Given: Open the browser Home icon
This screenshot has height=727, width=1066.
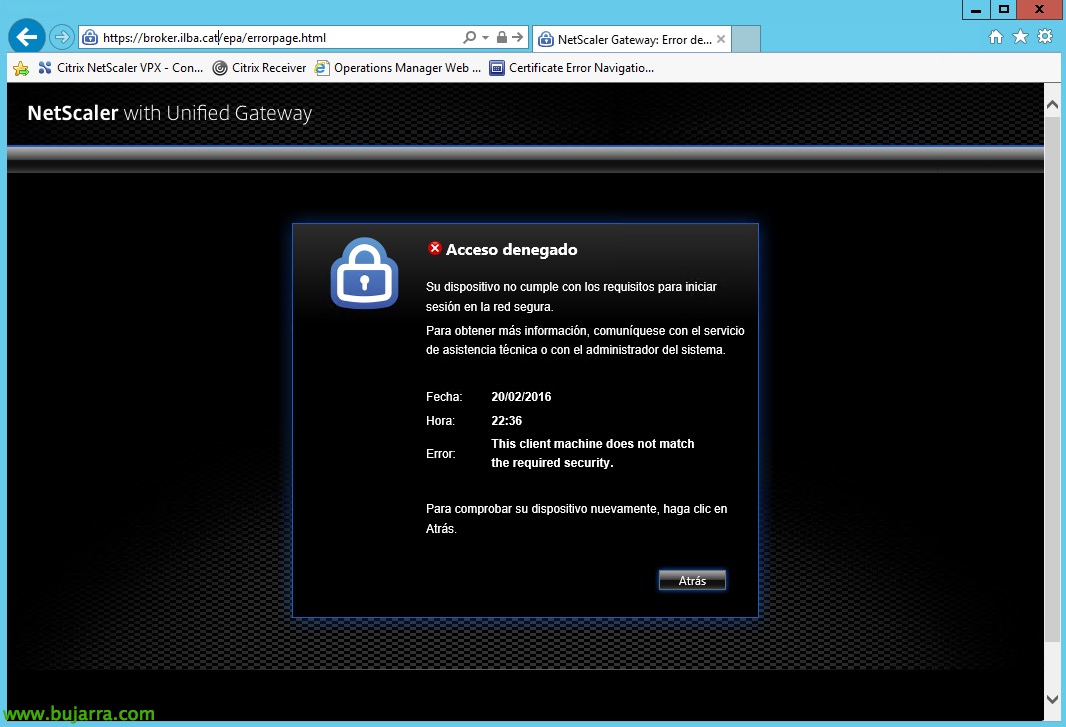Looking at the screenshot, I should click(995, 37).
